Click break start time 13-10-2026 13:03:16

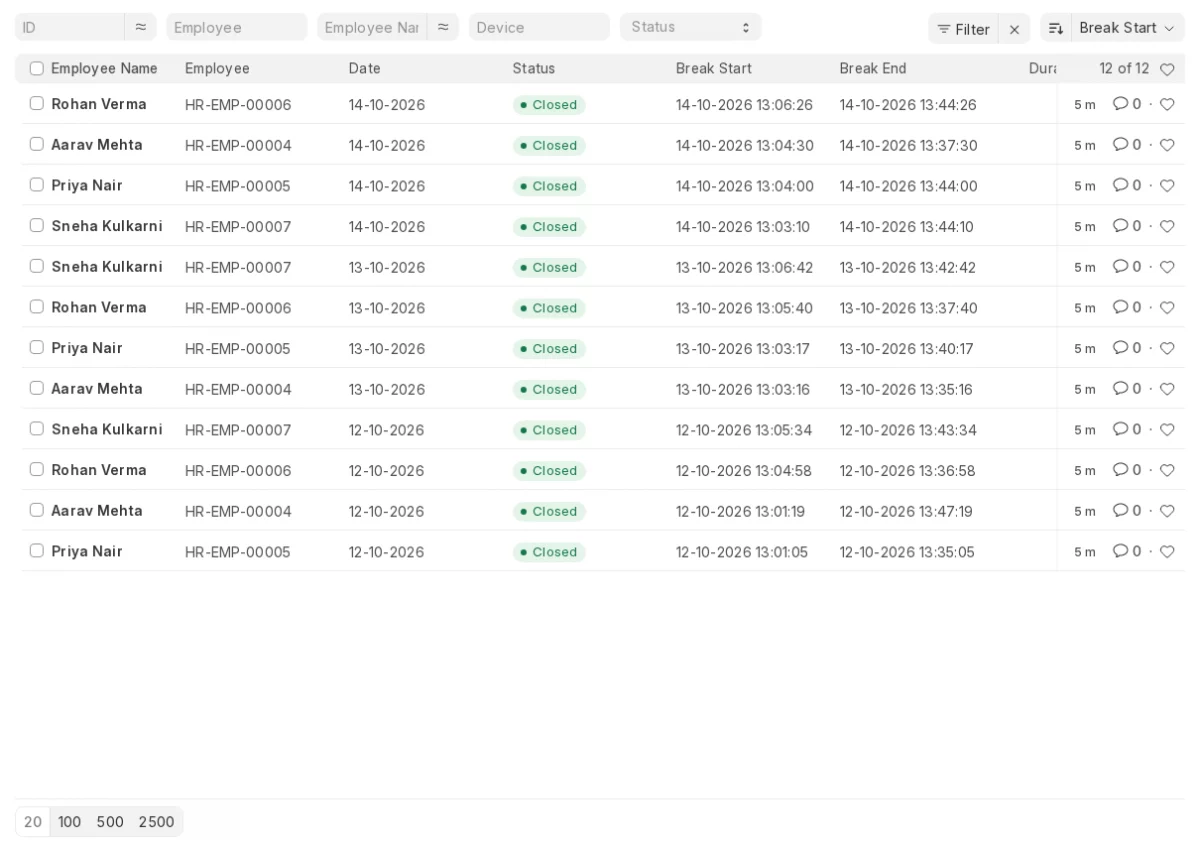(743, 390)
